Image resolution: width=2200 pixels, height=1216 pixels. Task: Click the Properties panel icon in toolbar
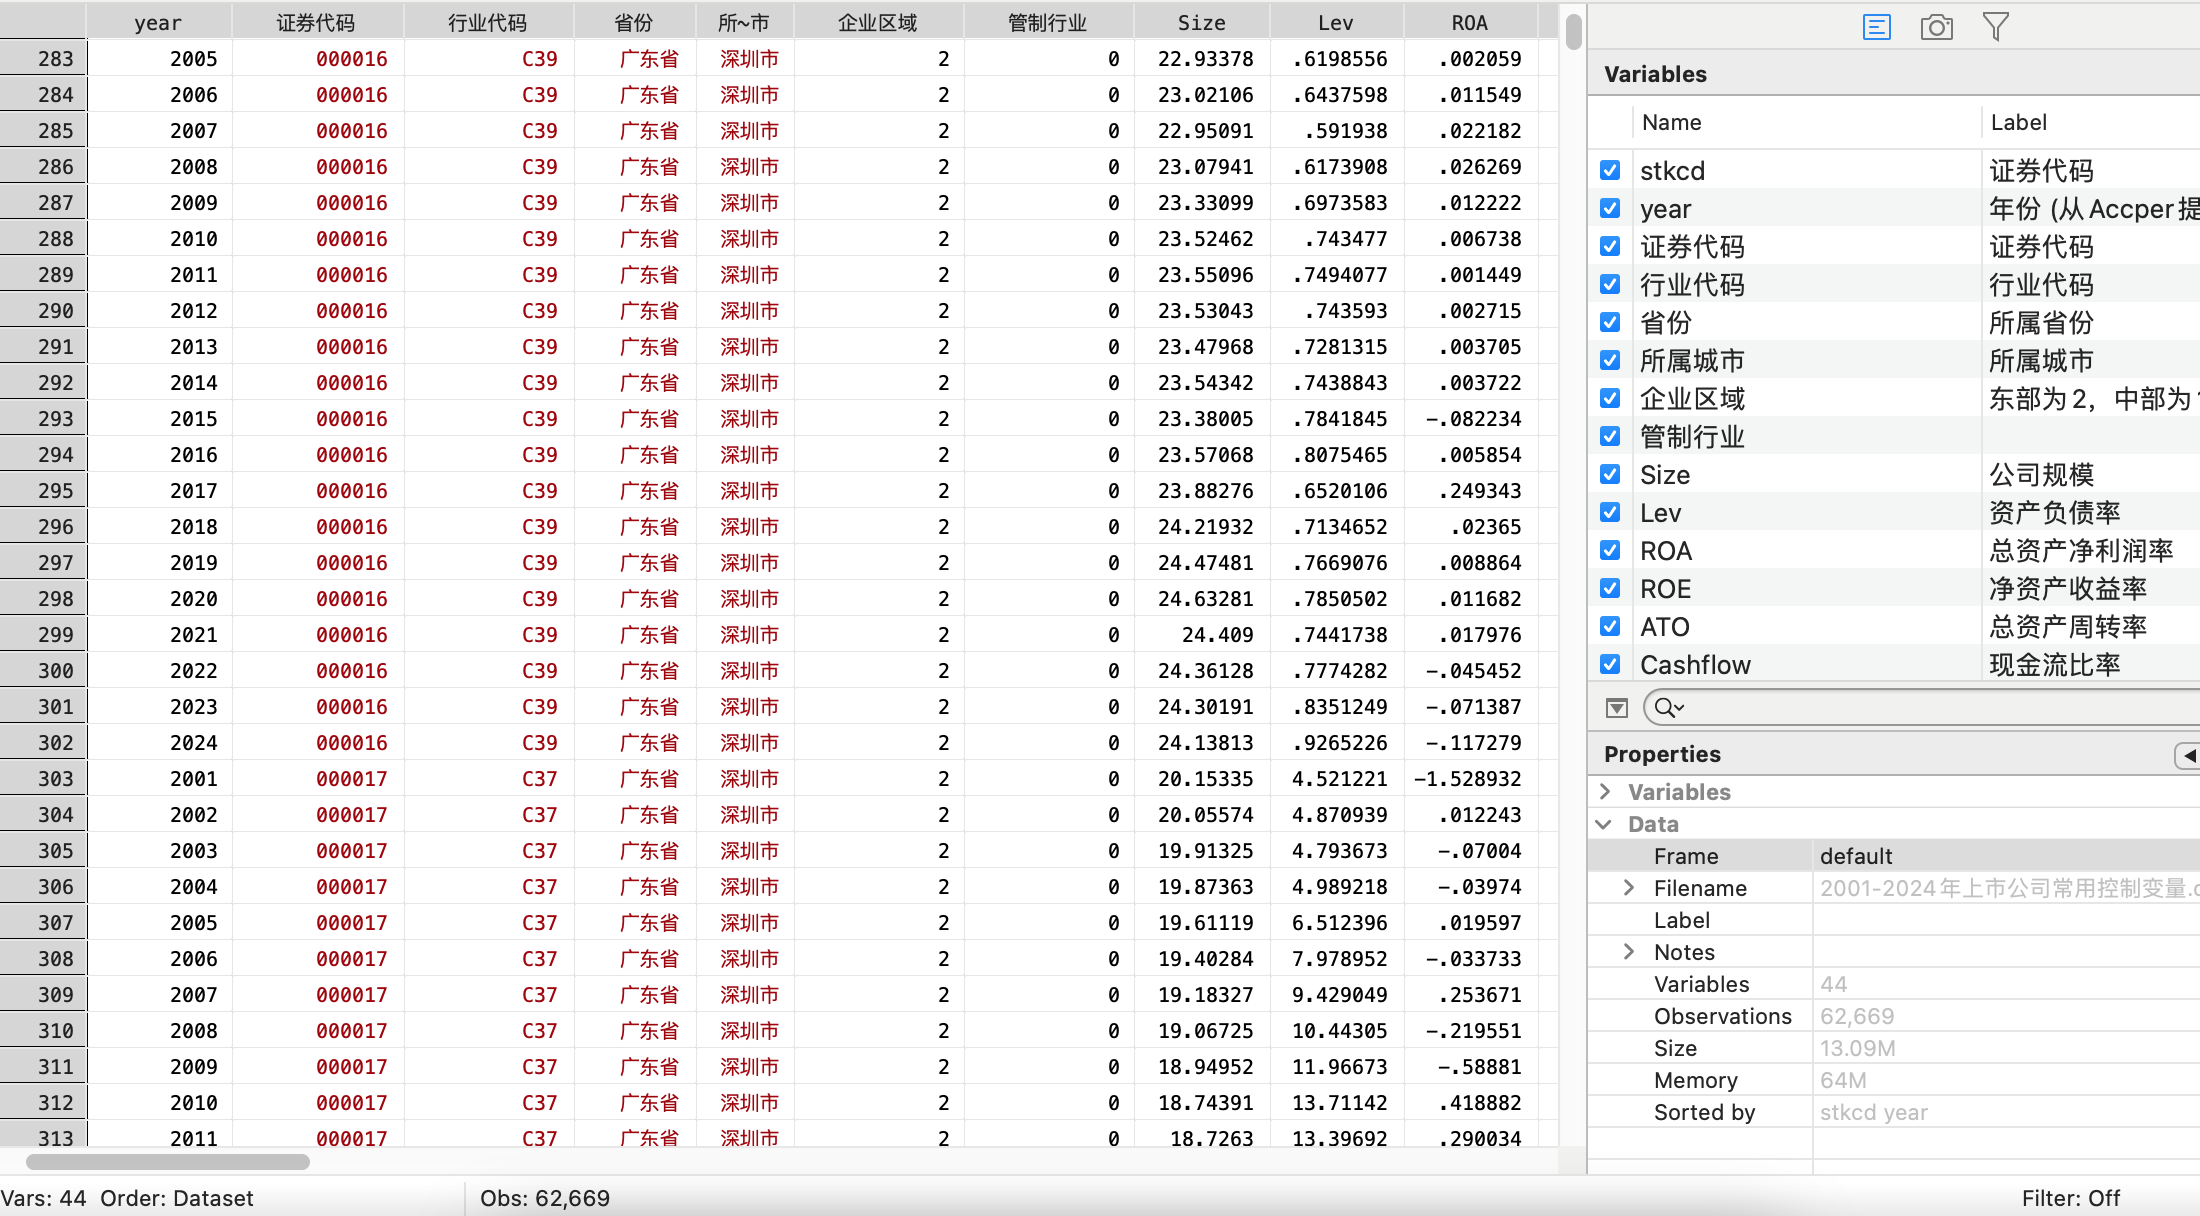[x=1877, y=27]
